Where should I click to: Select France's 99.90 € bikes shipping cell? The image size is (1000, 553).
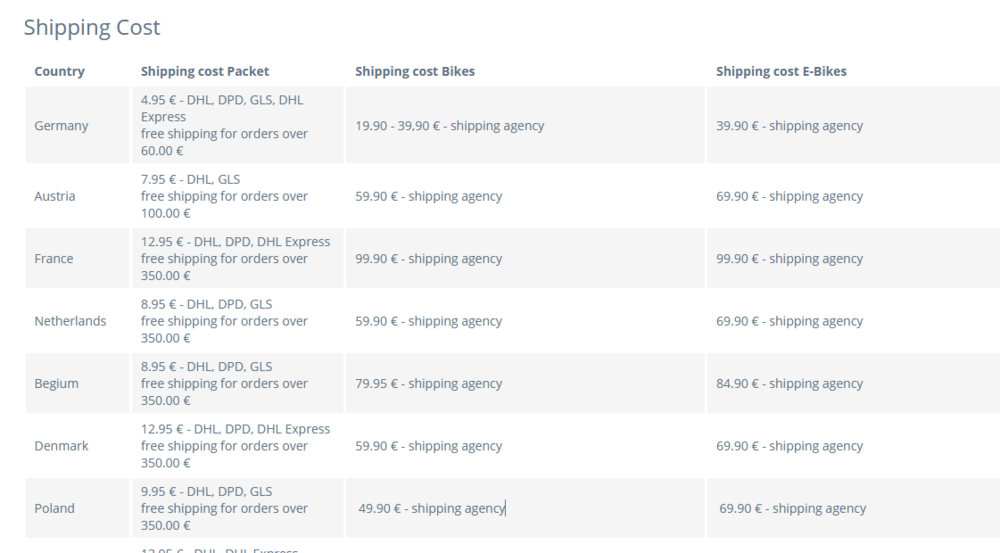click(x=428, y=258)
